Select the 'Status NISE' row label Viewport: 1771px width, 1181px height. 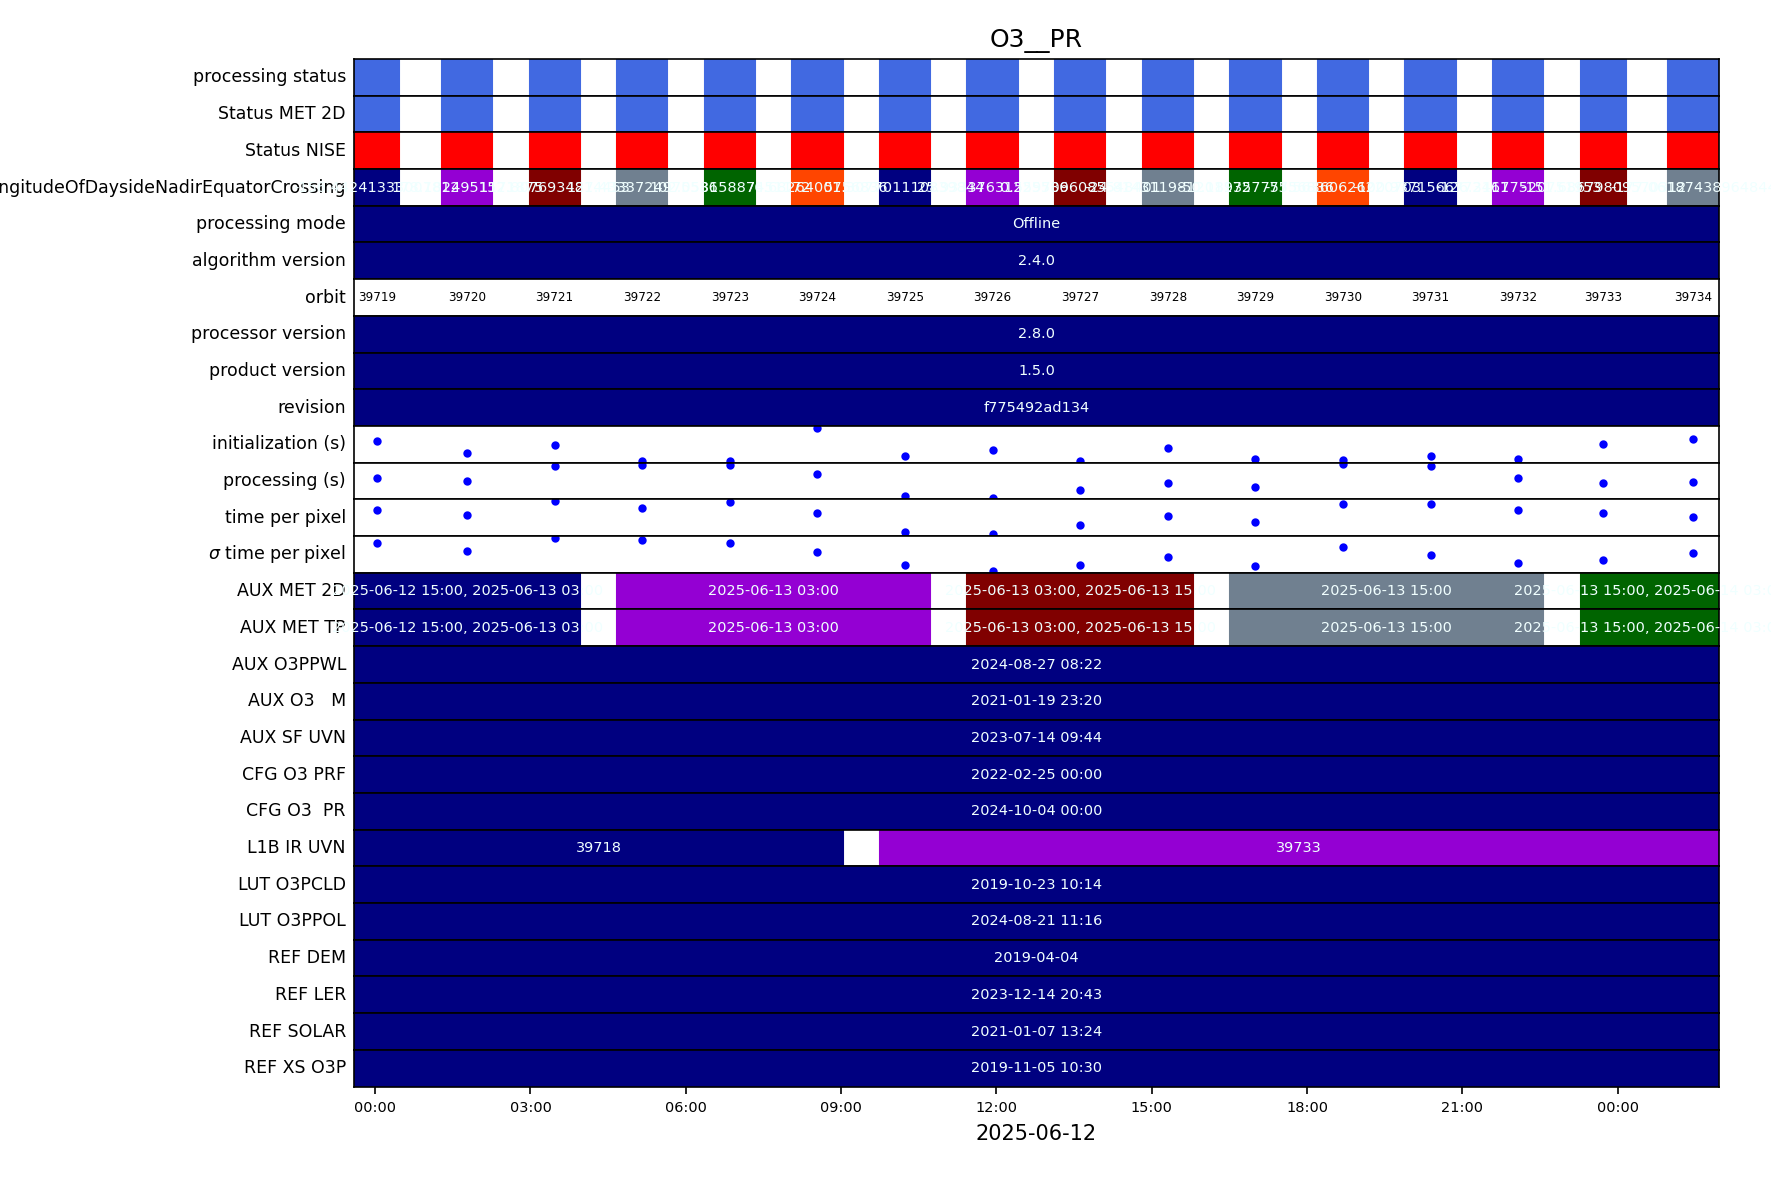point(295,150)
